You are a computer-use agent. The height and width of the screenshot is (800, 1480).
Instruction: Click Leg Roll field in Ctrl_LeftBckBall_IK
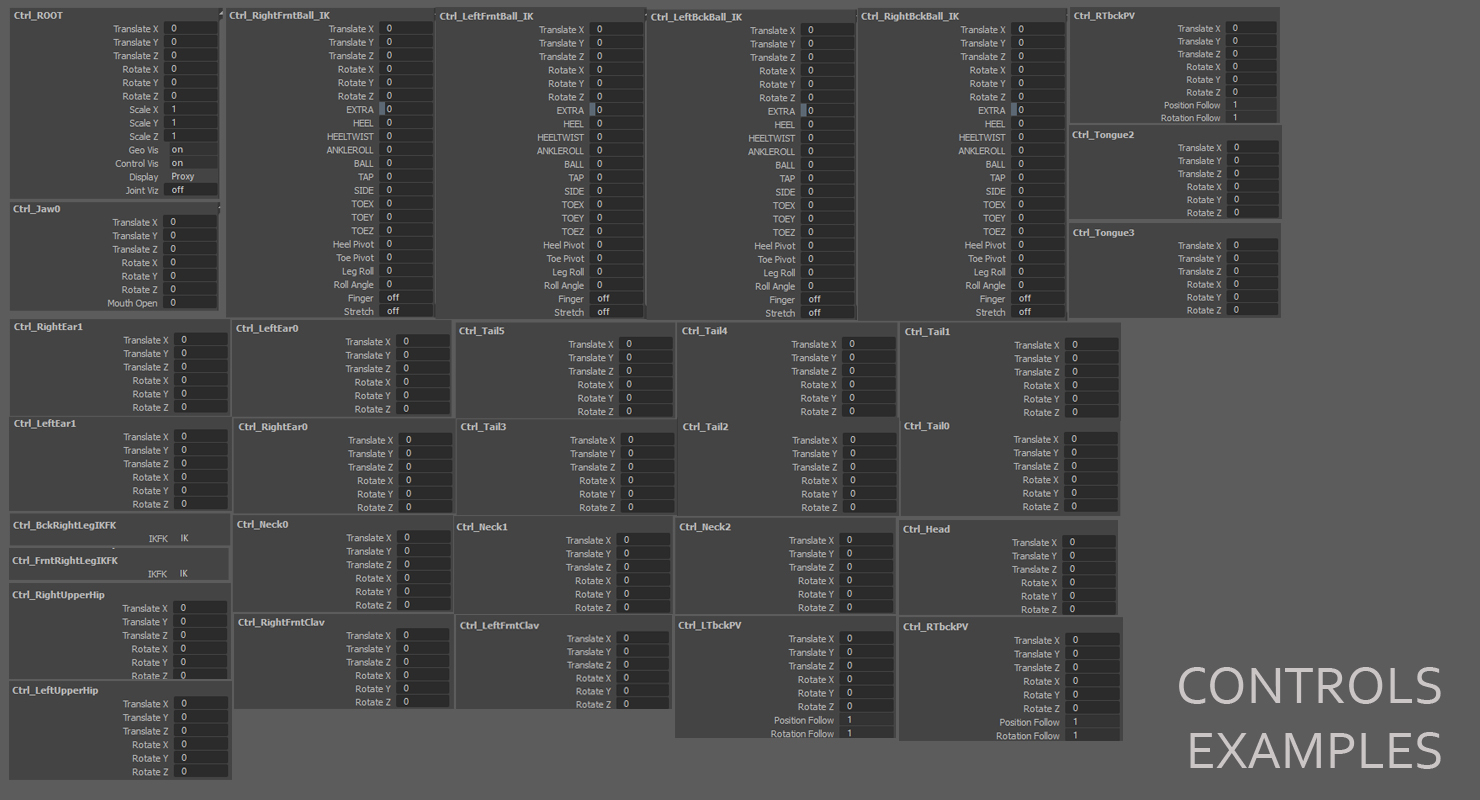pyautogui.click(x=829, y=272)
